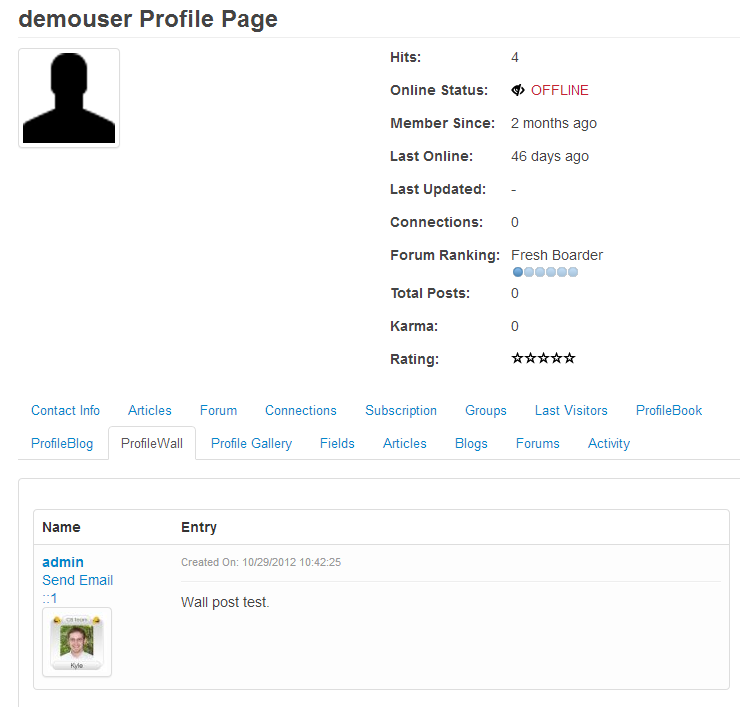Click the 'Fresh Boarder' ranking text
Screen dimensions: 740x707
tap(557, 255)
